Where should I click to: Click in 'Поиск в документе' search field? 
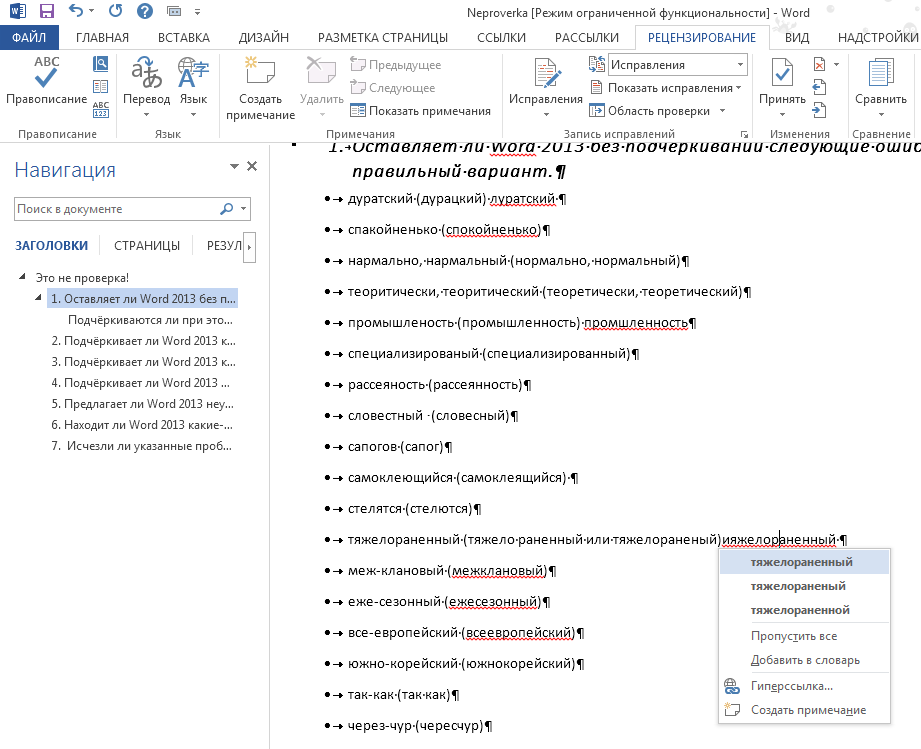coord(116,209)
